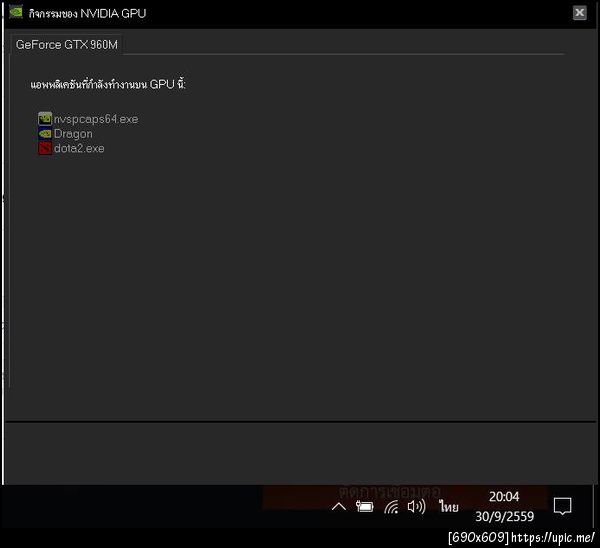The image size is (600, 548).
Task: Click NVIDIA logo in title bar
Action: tap(16, 12)
